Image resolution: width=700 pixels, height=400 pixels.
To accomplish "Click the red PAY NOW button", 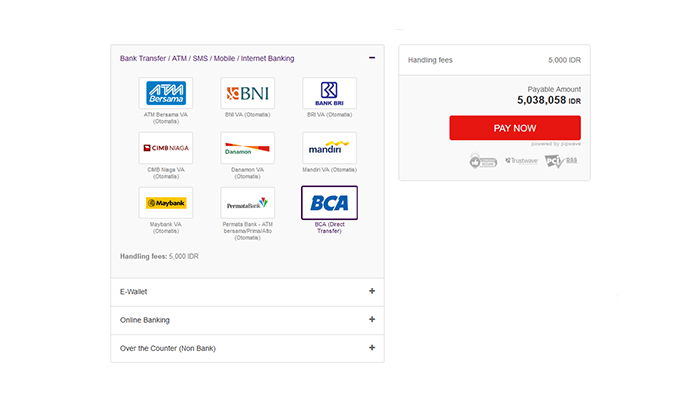I will (x=515, y=128).
